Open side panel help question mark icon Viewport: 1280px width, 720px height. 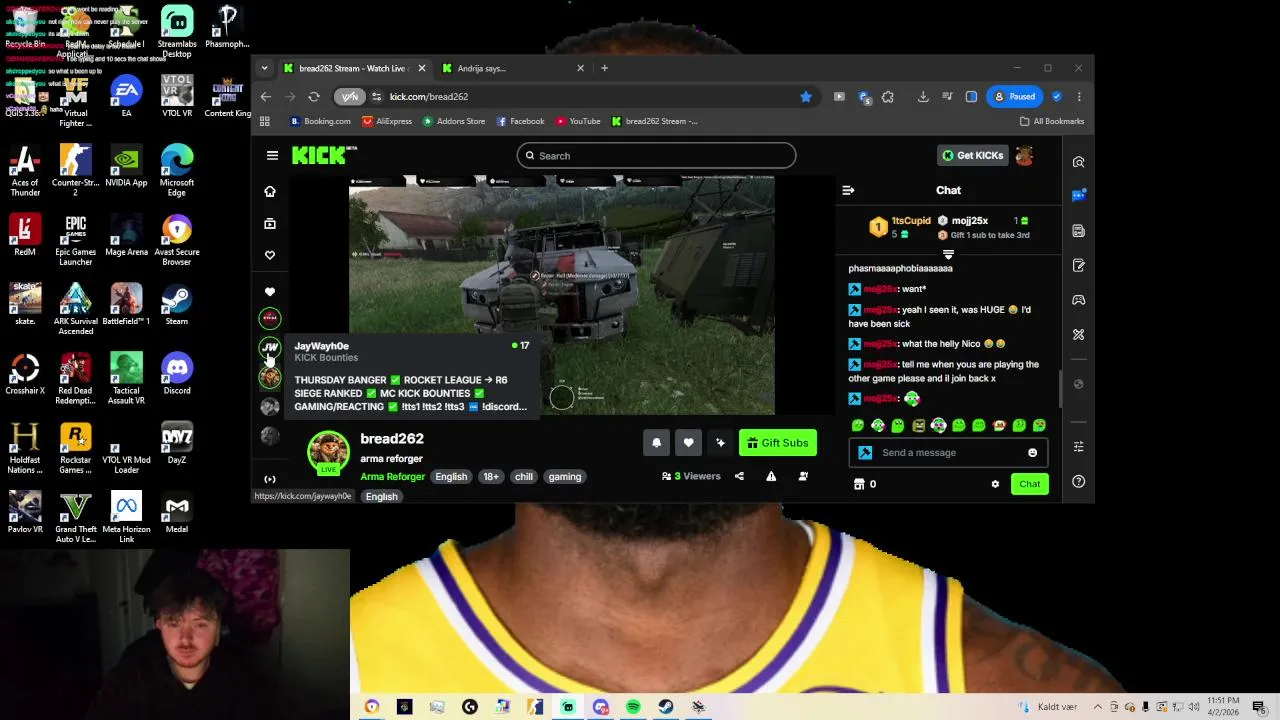[x=1078, y=482]
